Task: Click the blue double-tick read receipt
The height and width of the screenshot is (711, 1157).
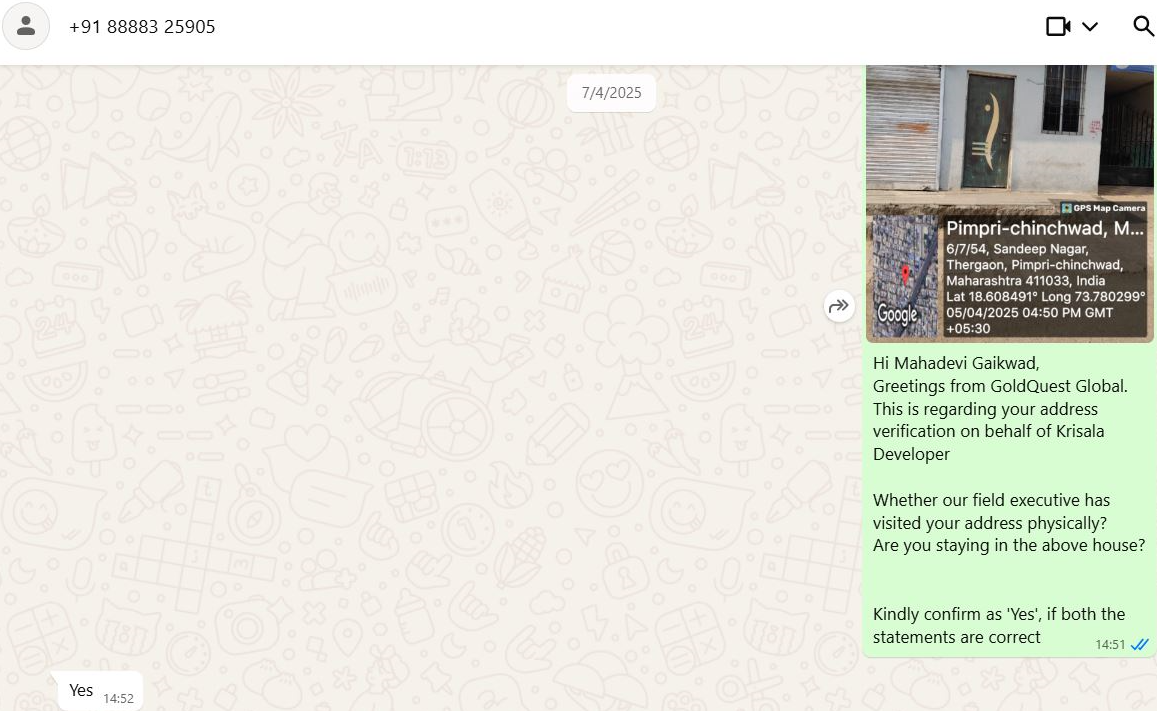Action: 1140,645
